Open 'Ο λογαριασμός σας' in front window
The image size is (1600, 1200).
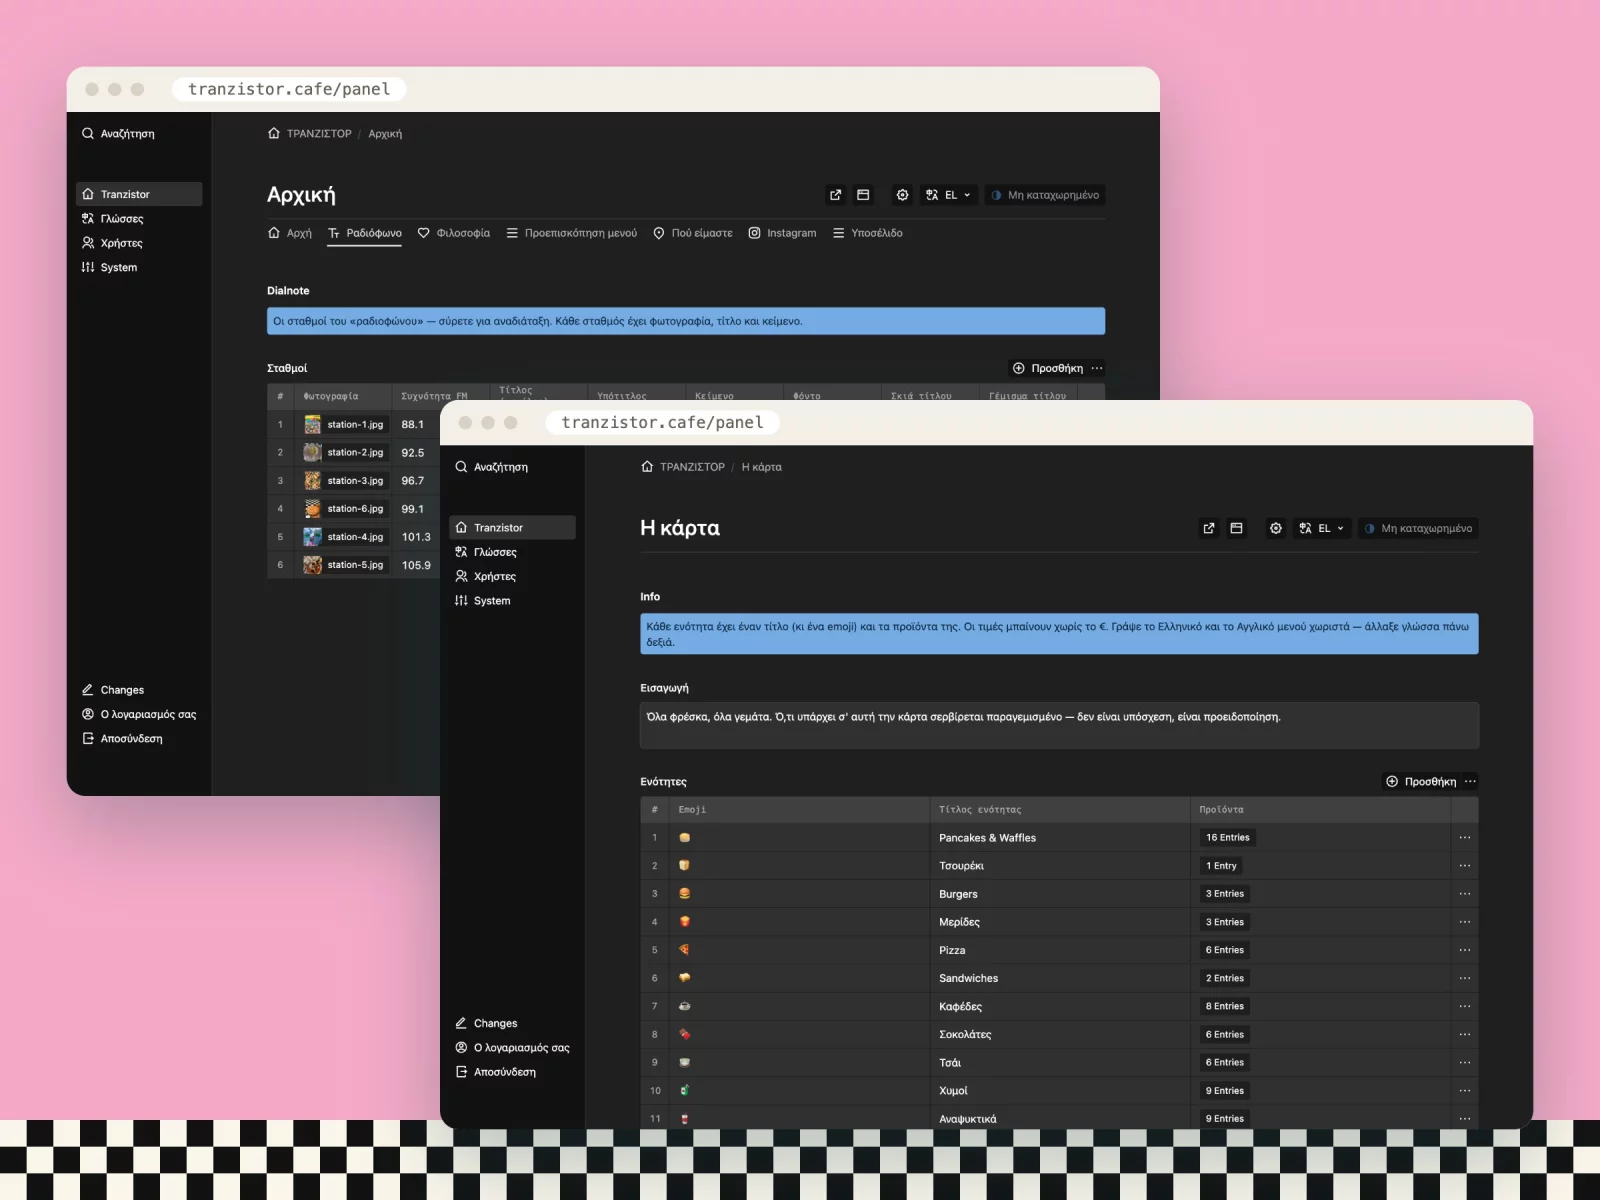click(x=513, y=1047)
